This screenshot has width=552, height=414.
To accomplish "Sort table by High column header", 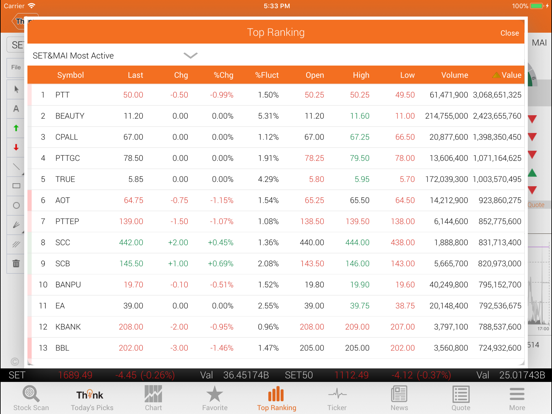I will tap(361, 75).
